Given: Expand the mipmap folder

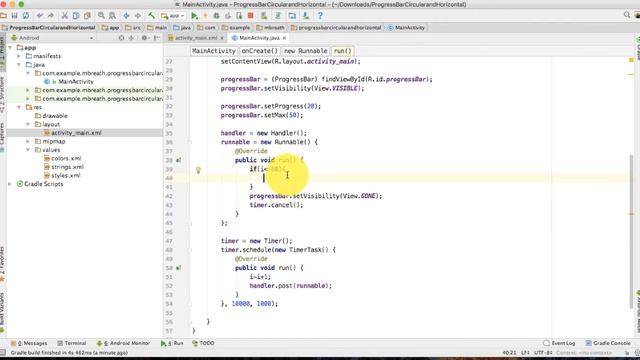Looking at the screenshot, I should click(28, 142).
